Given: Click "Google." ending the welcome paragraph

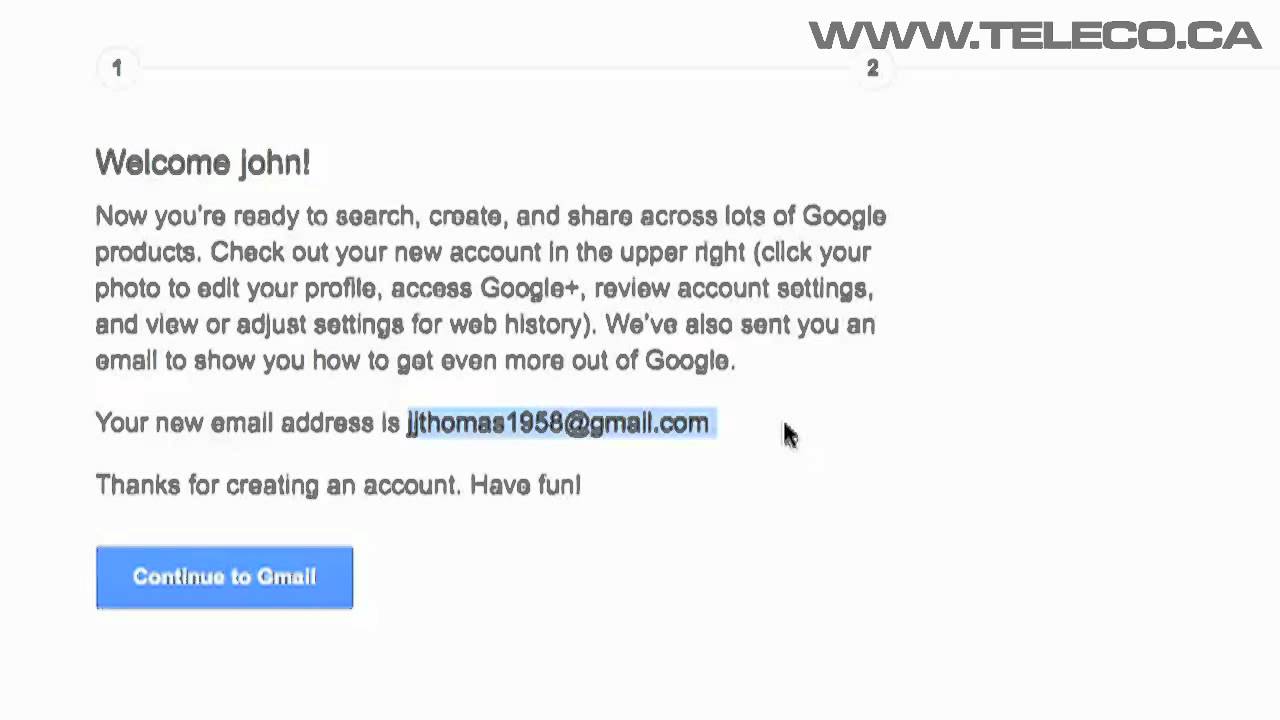Looking at the screenshot, I should tap(690, 361).
